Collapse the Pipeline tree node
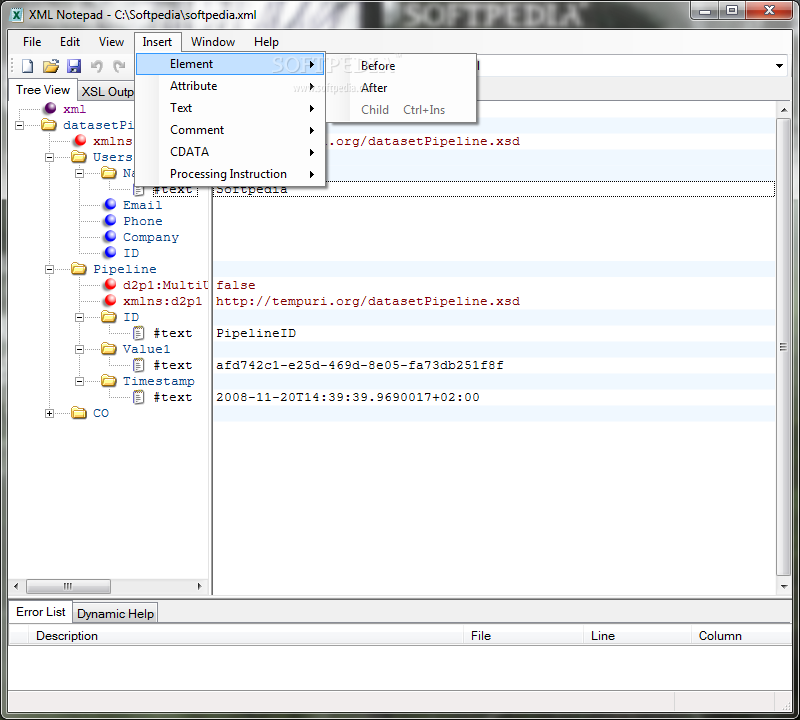 (49, 269)
